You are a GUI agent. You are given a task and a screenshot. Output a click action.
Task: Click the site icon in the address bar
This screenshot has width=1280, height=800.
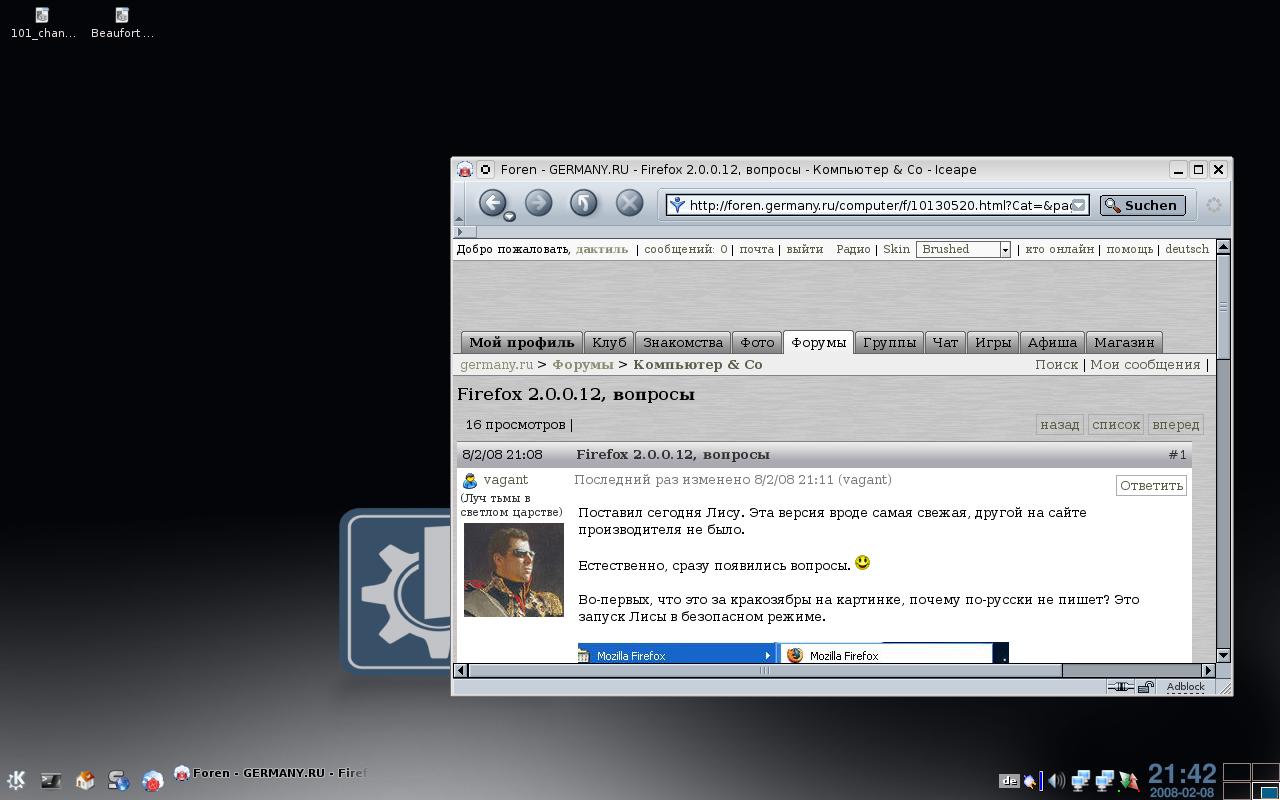[677, 205]
